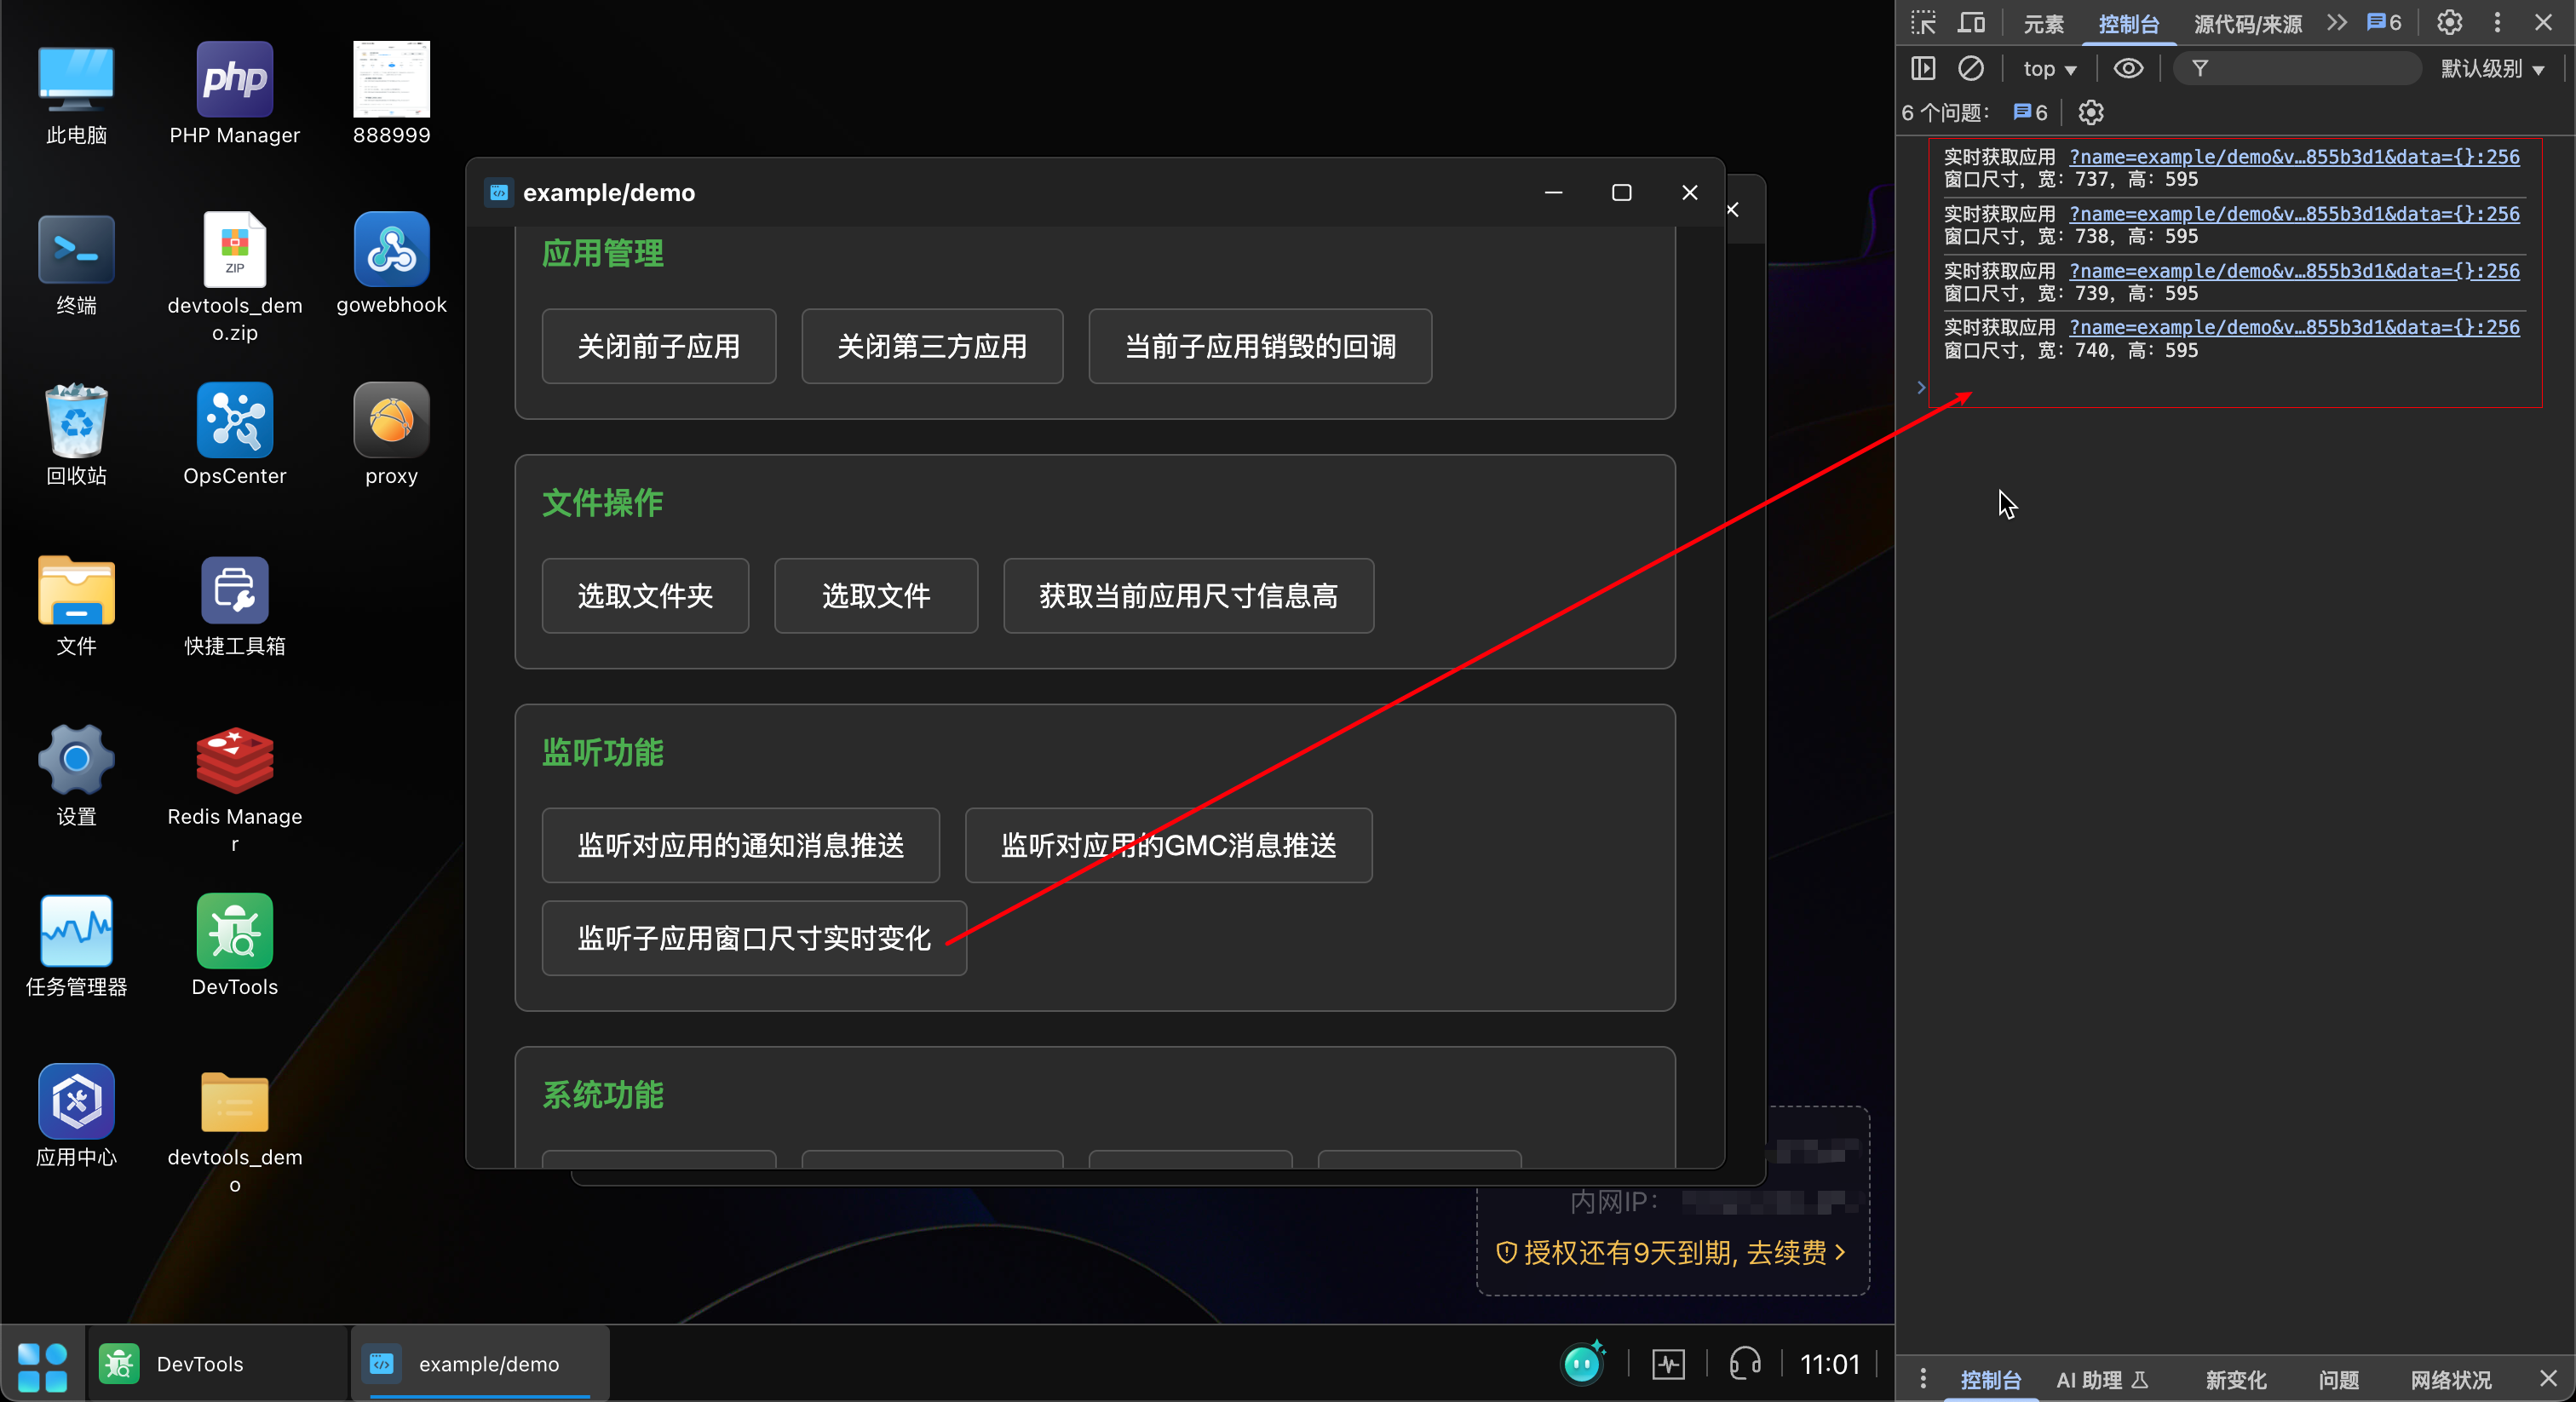This screenshot has height=1402, width=2576.
Task: Click the 11:01 clock in the taskbar
Action: pos(1829,1364)
